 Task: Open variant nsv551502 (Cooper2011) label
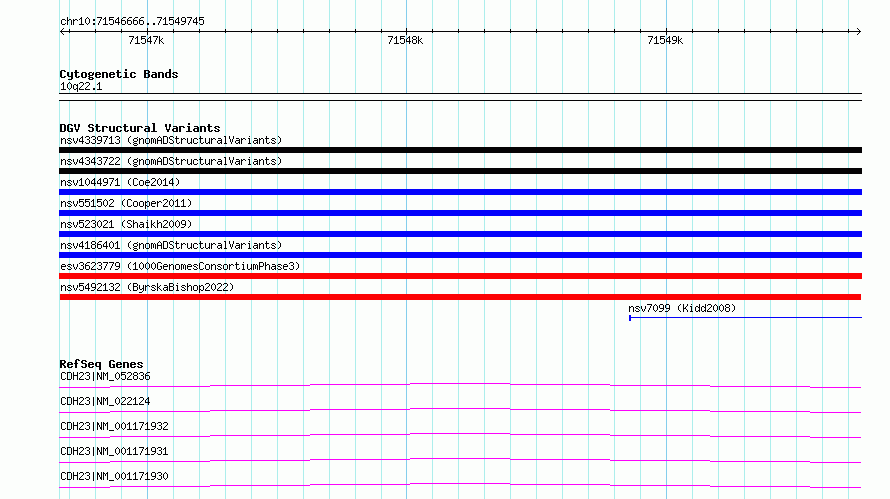(x=126, y=203)
